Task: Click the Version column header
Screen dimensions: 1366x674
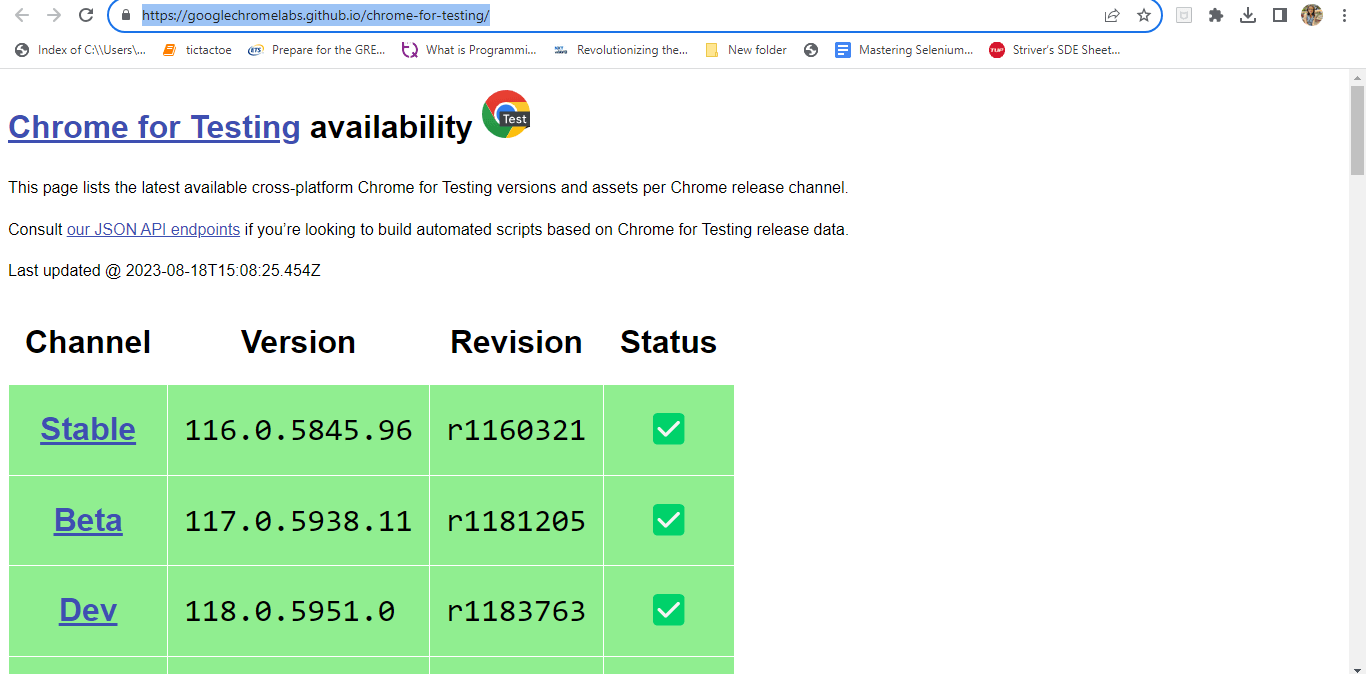Action: (298, 342)
